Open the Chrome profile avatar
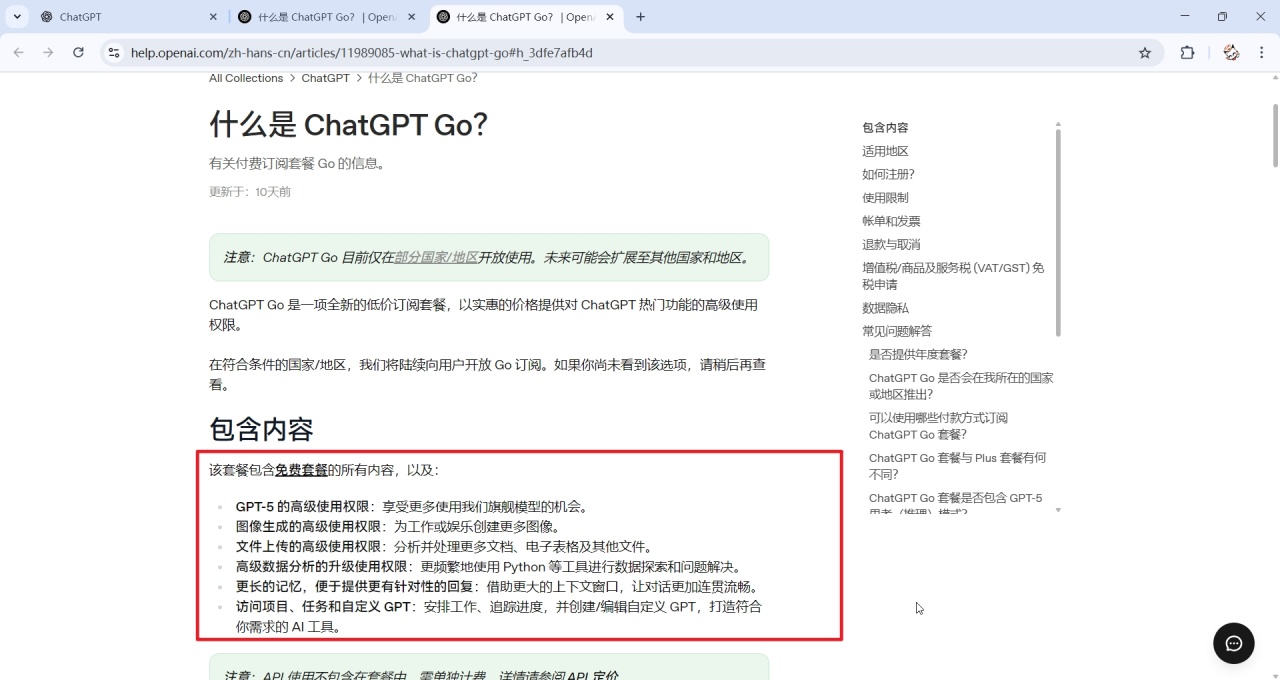 click(1231, 53)
